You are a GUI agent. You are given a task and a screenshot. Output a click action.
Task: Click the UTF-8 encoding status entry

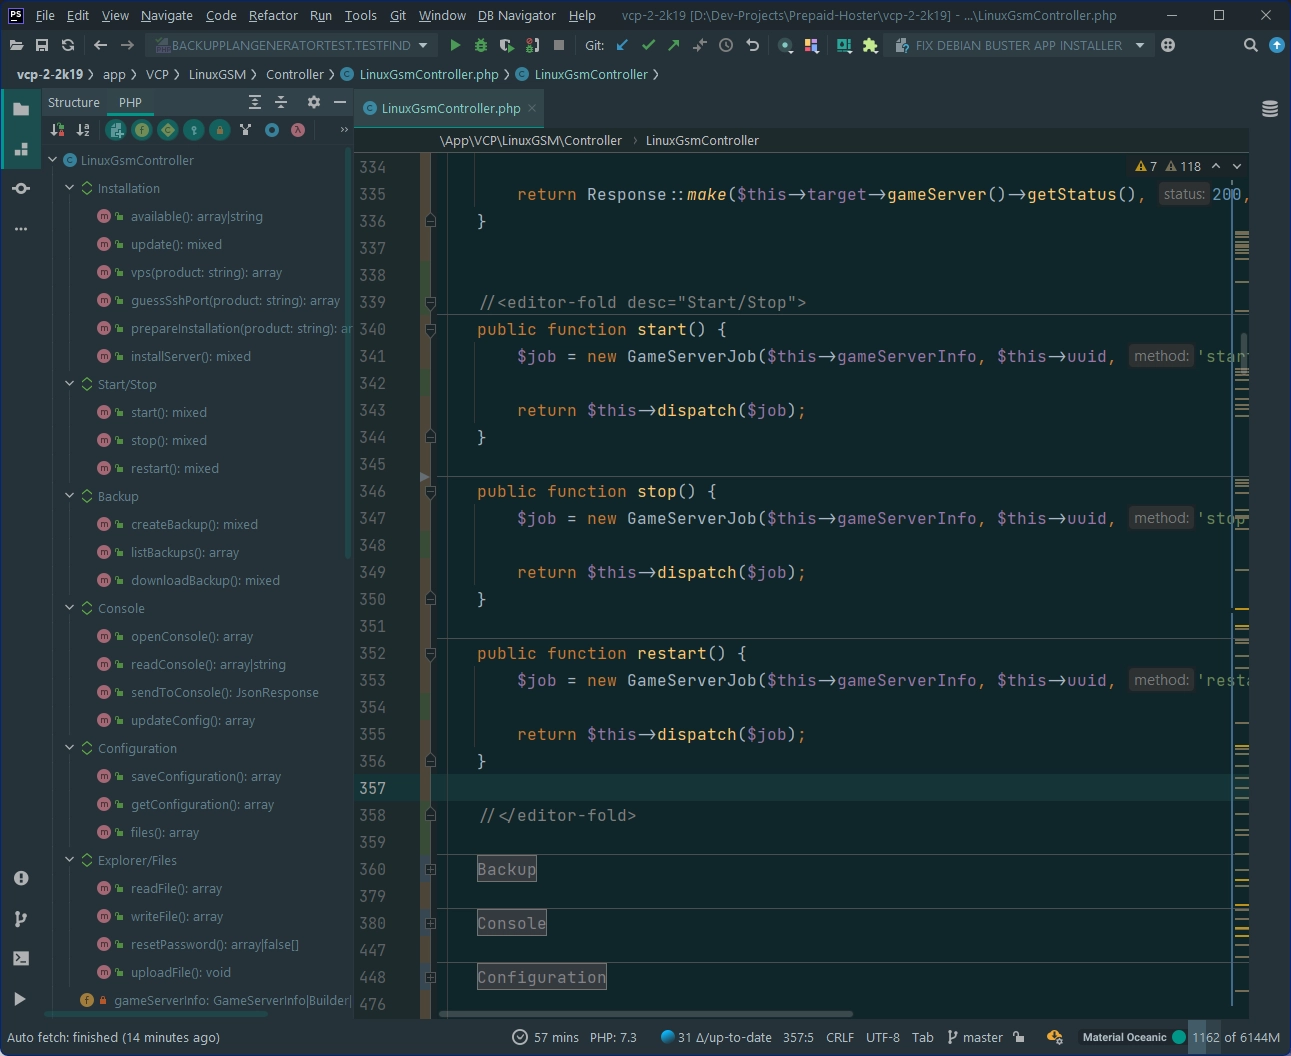[x=883, y=1037]
